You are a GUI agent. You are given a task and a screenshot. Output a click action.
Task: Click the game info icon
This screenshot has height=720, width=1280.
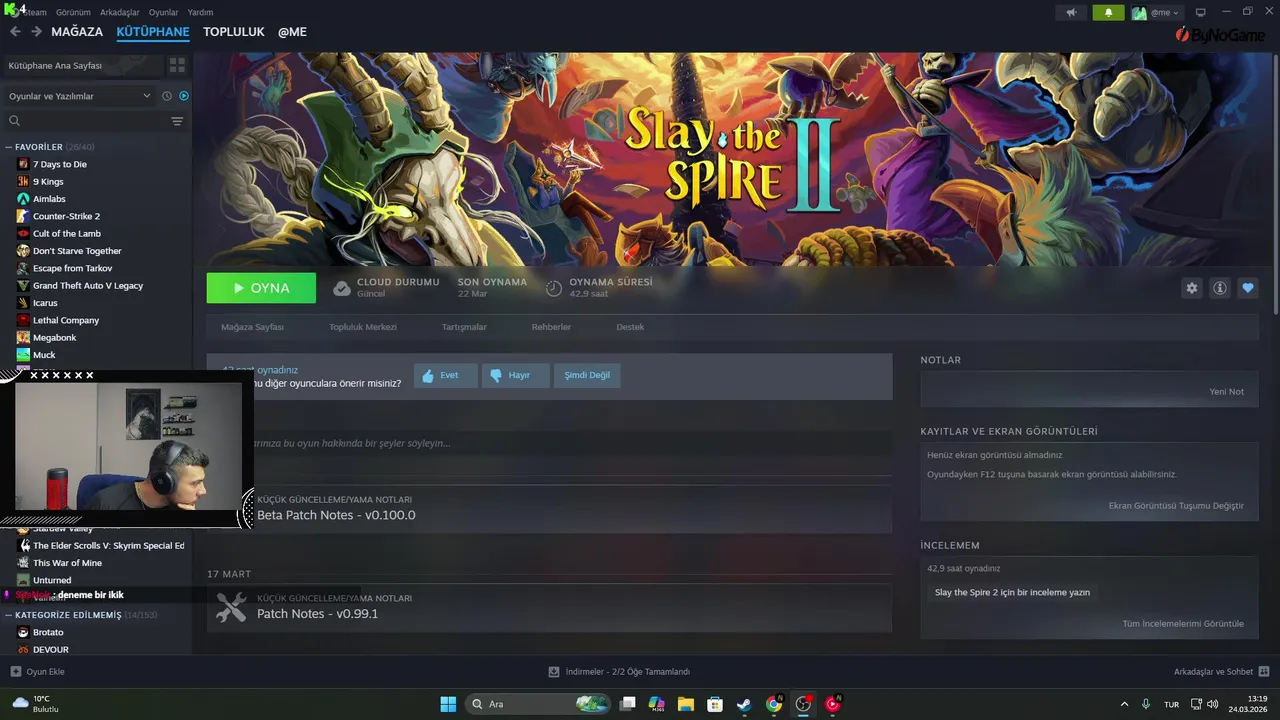[x=1219, y=288]
